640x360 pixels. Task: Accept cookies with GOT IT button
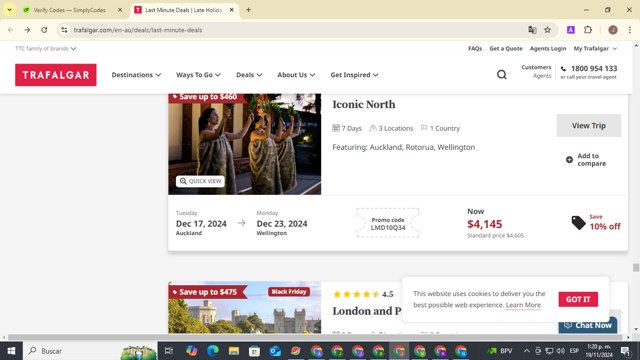click(x=578, y=299)
